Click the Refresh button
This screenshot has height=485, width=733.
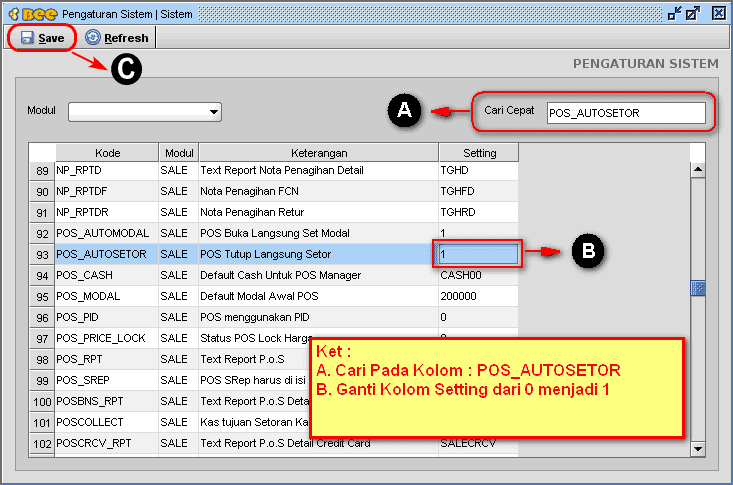pyautogui.click(x=117, y=38)
